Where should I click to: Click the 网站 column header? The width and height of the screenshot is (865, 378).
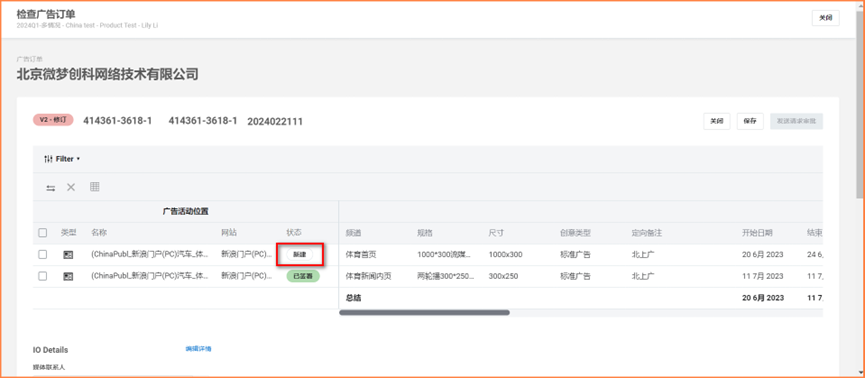228,233
